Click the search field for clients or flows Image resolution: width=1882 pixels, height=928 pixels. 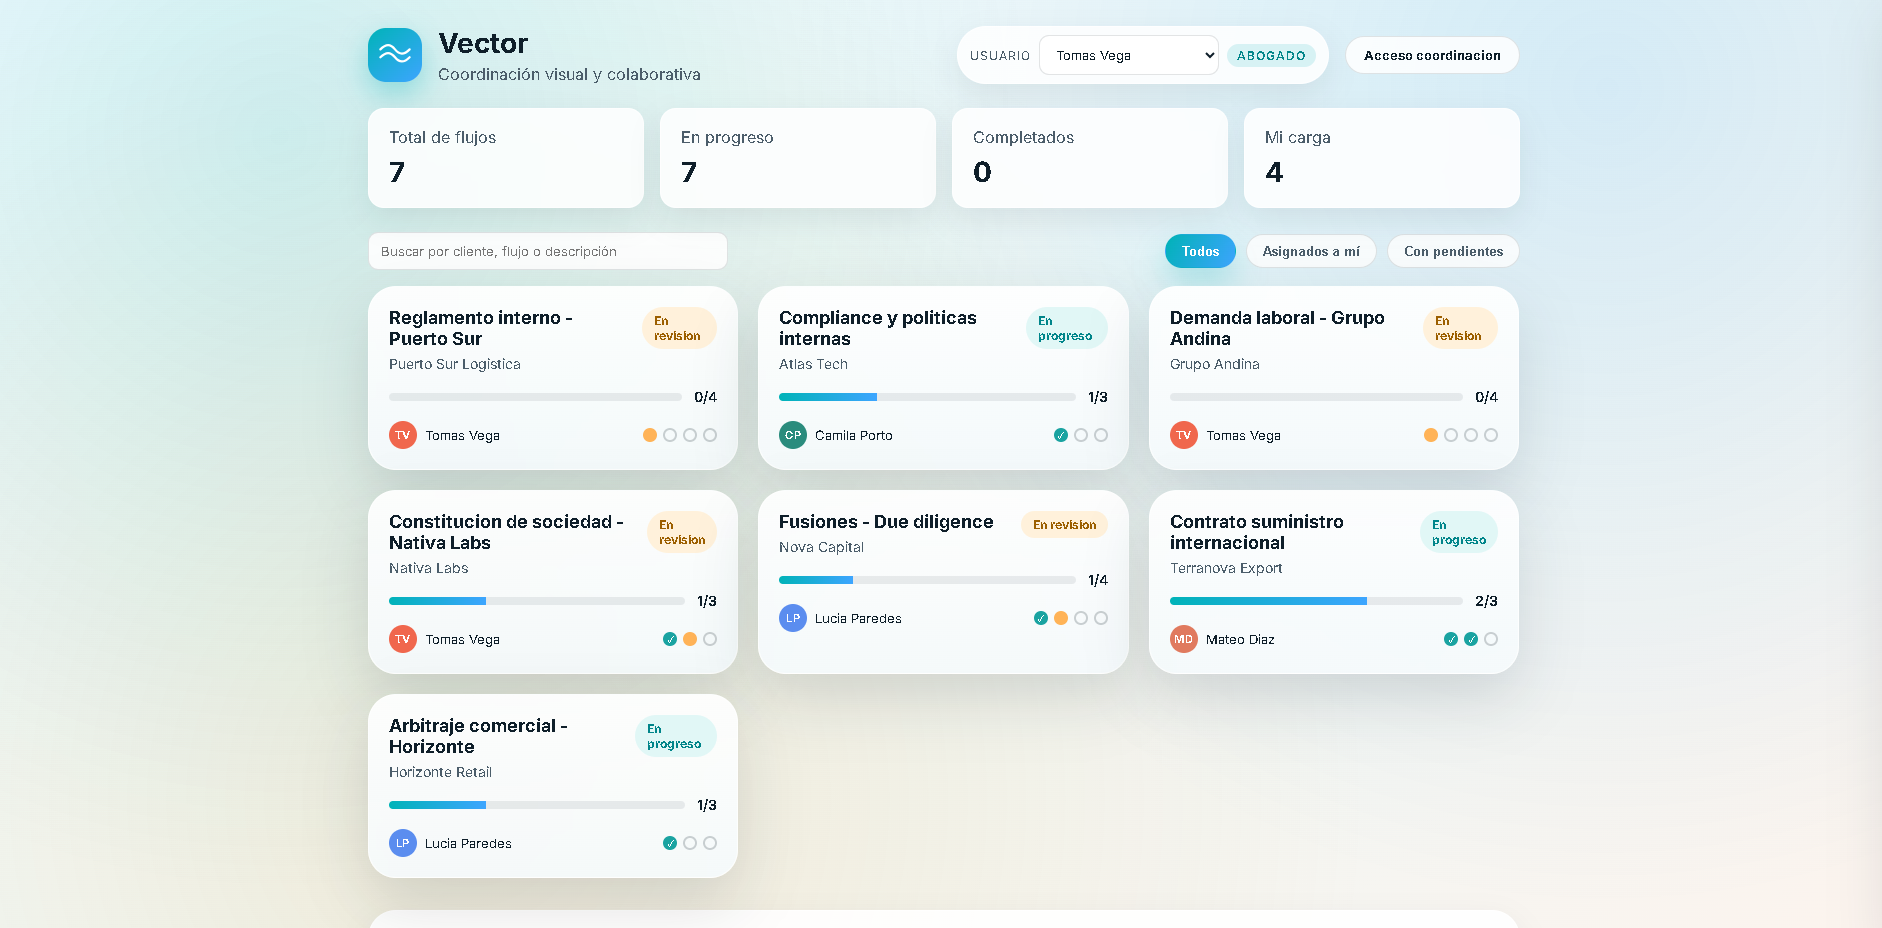pos(547,251)
